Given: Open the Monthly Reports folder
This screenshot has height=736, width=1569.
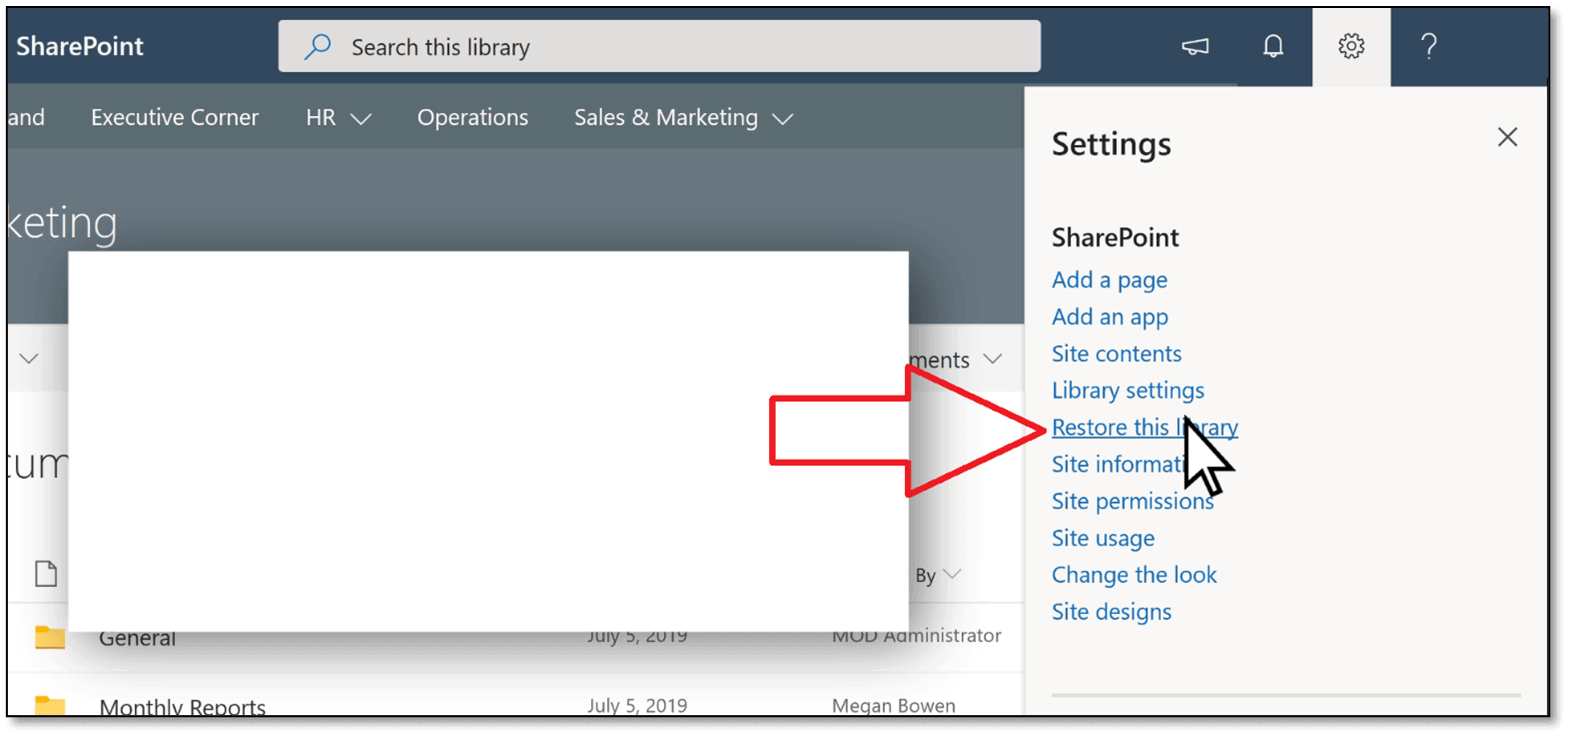Looking at the screenshot, I should (182, 707).
